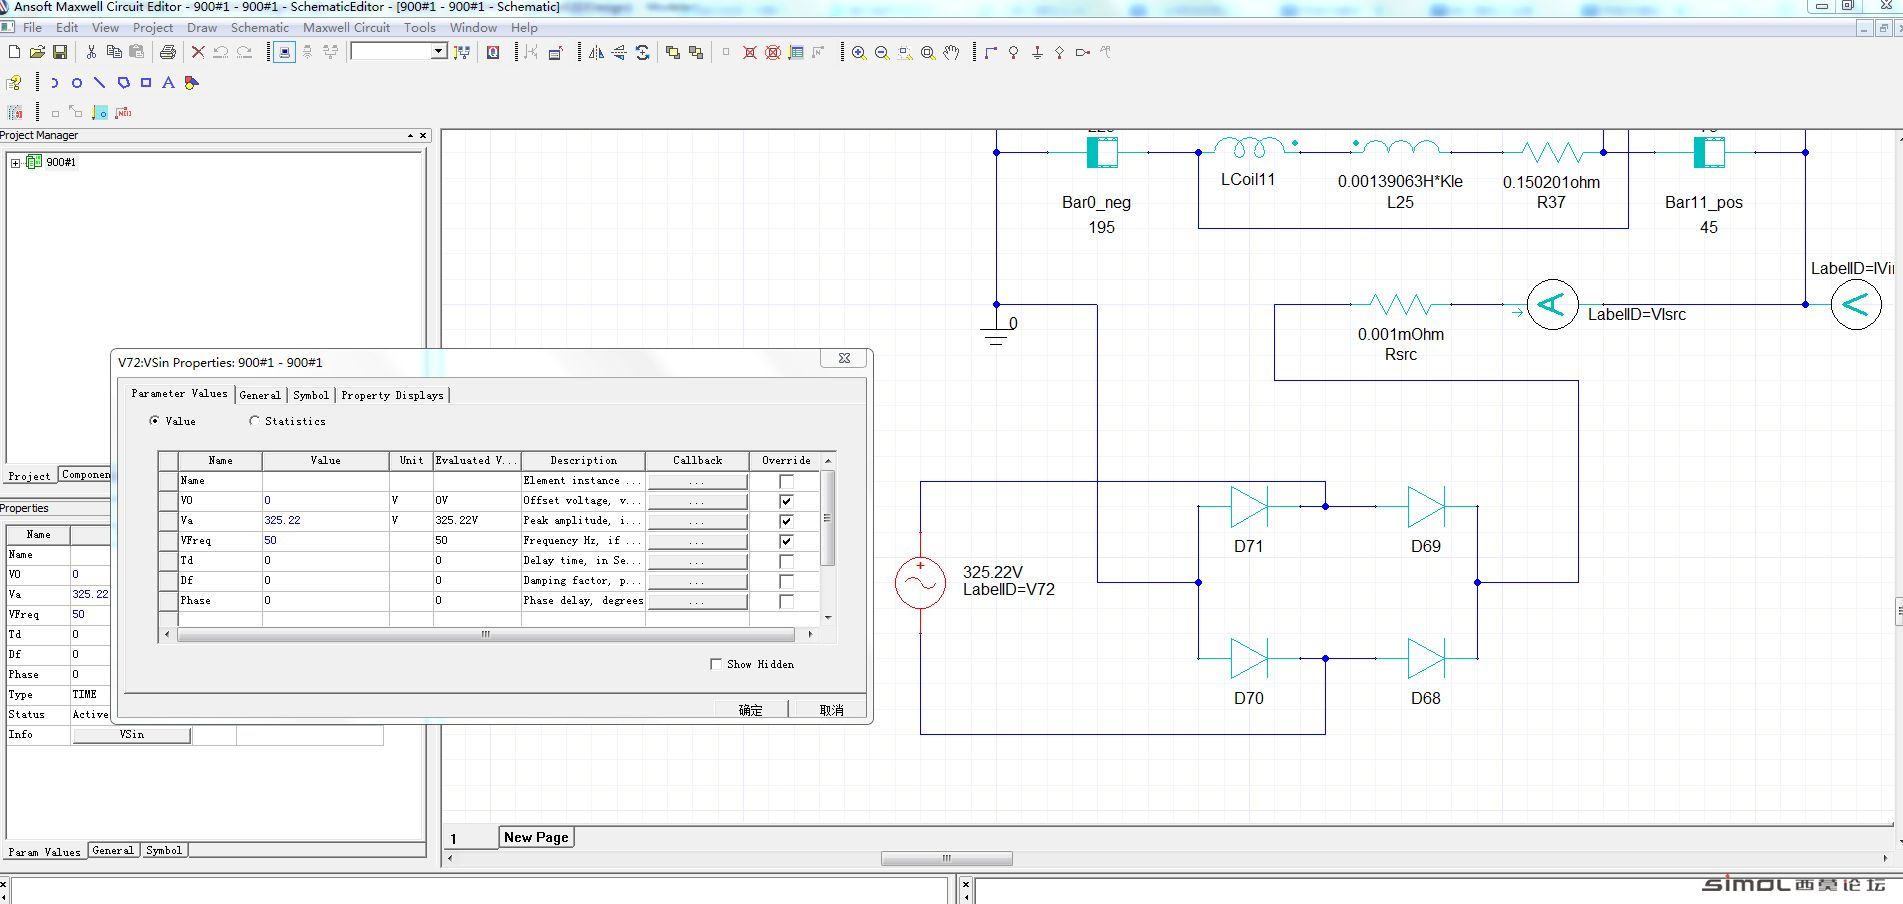Cancel the dialog with the 取消 button
1903x904 pixels.
pos(831,710)
